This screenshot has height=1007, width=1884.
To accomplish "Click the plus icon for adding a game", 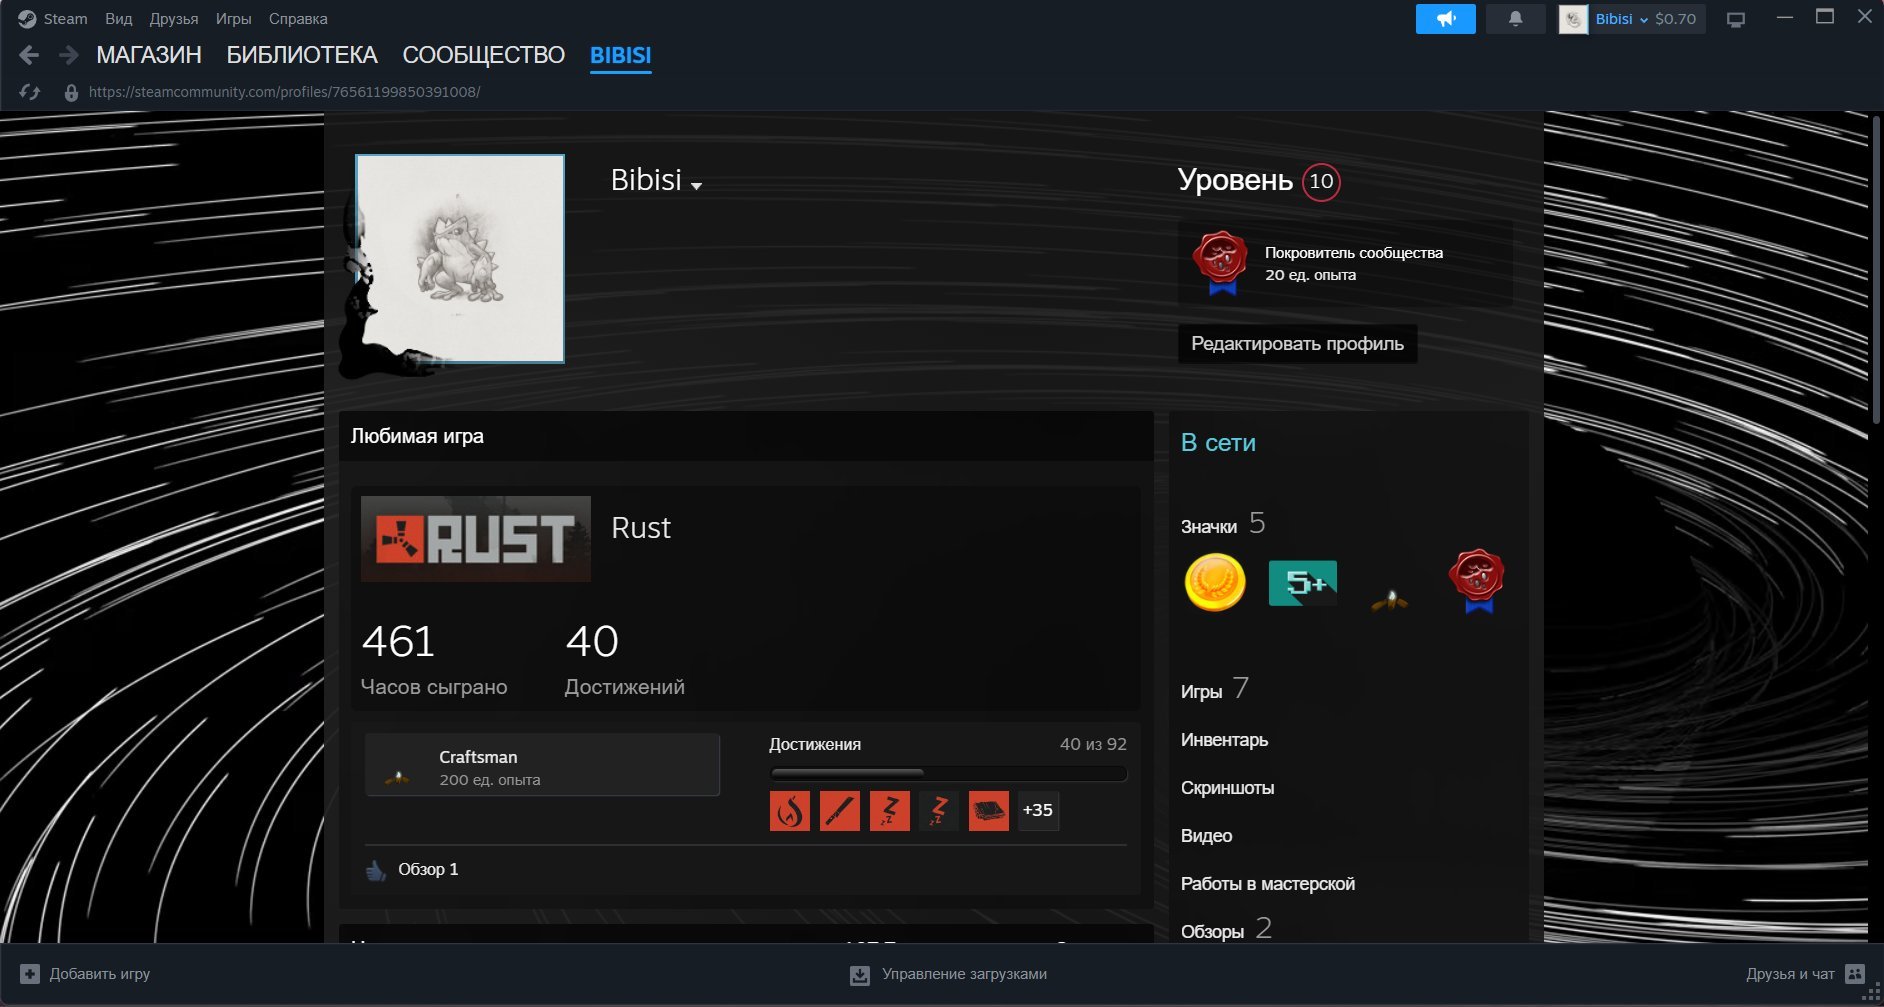I will pos(30,974).
